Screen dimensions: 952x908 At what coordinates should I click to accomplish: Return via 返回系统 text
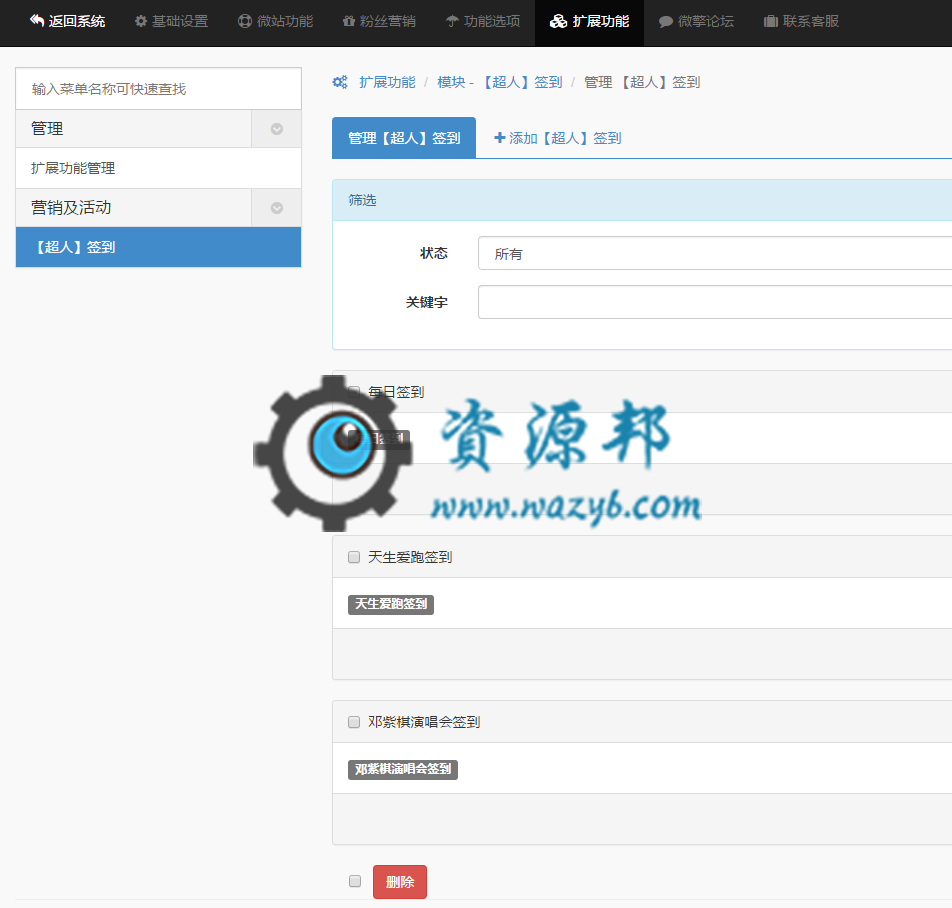(x=77, y=22)
